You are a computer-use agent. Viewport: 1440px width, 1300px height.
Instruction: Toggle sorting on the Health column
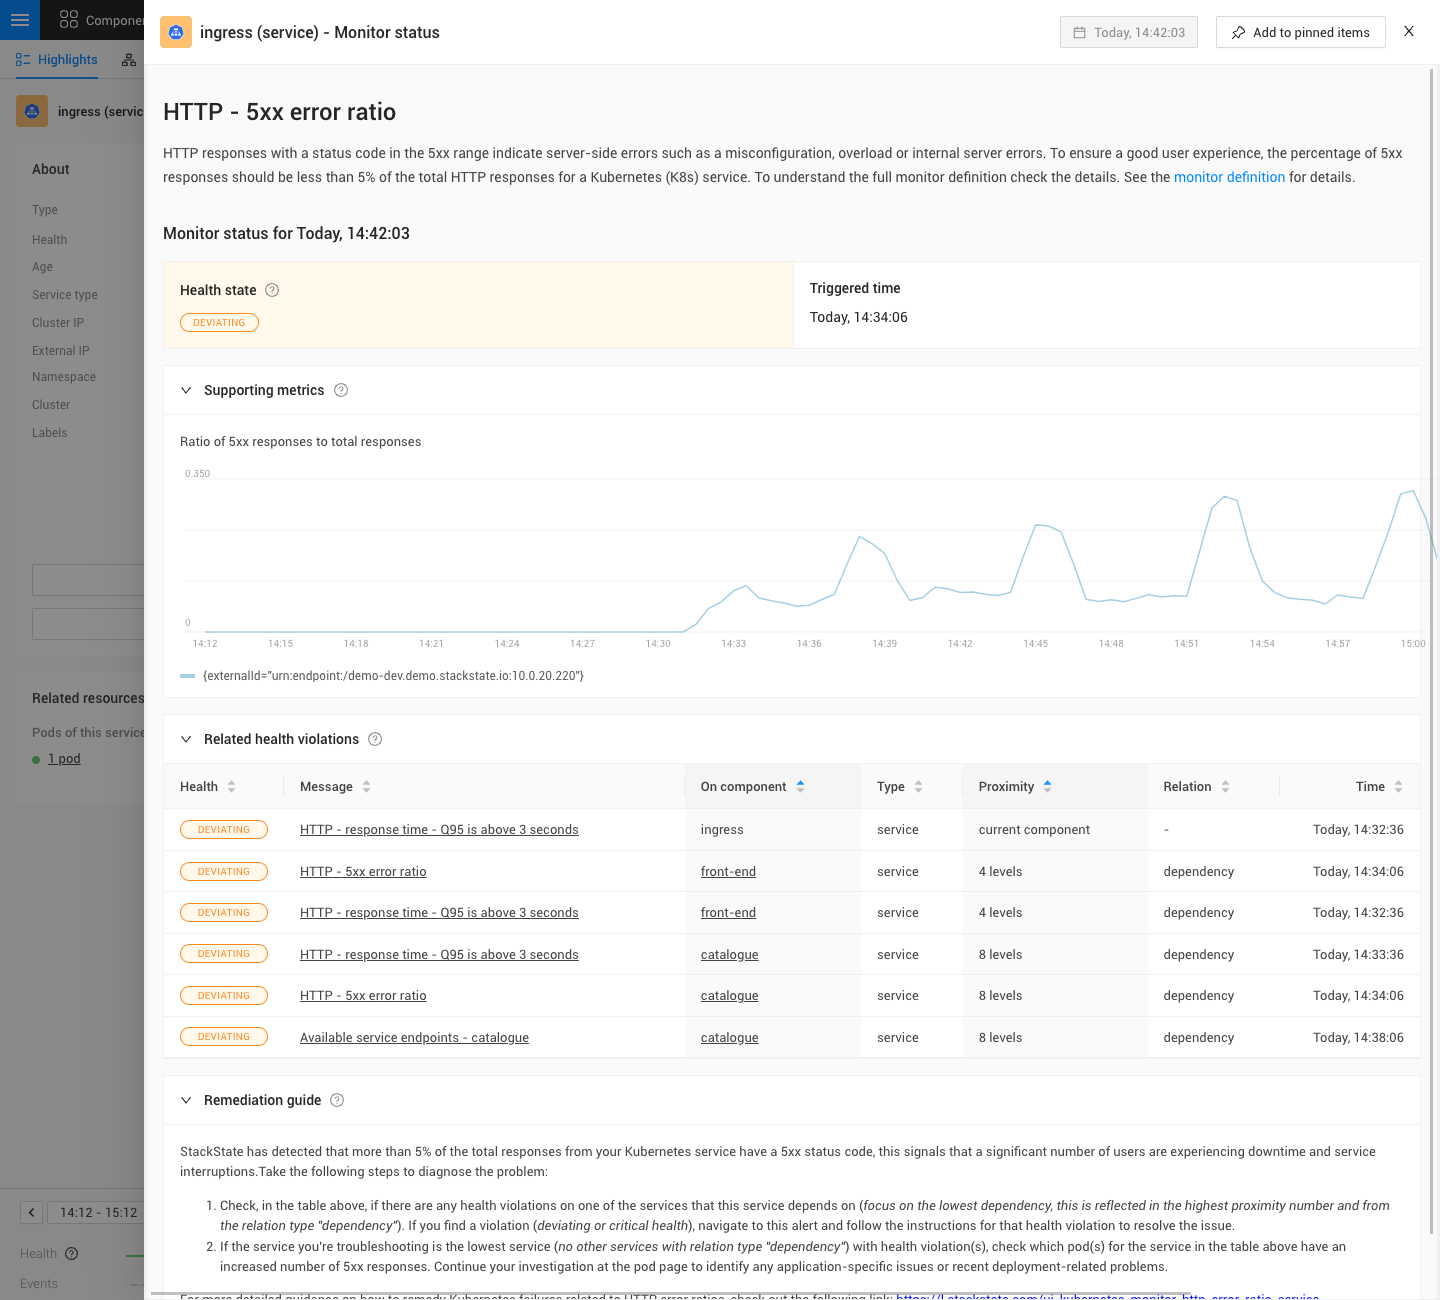click(231, 786)
